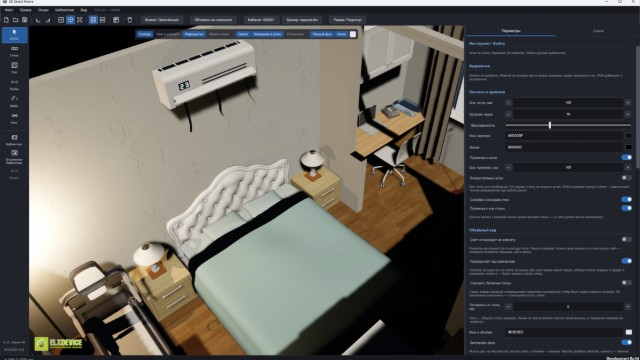
Task: Toggle the 'Перекрытия над комнатами' switch
Action: pos(626,261)
